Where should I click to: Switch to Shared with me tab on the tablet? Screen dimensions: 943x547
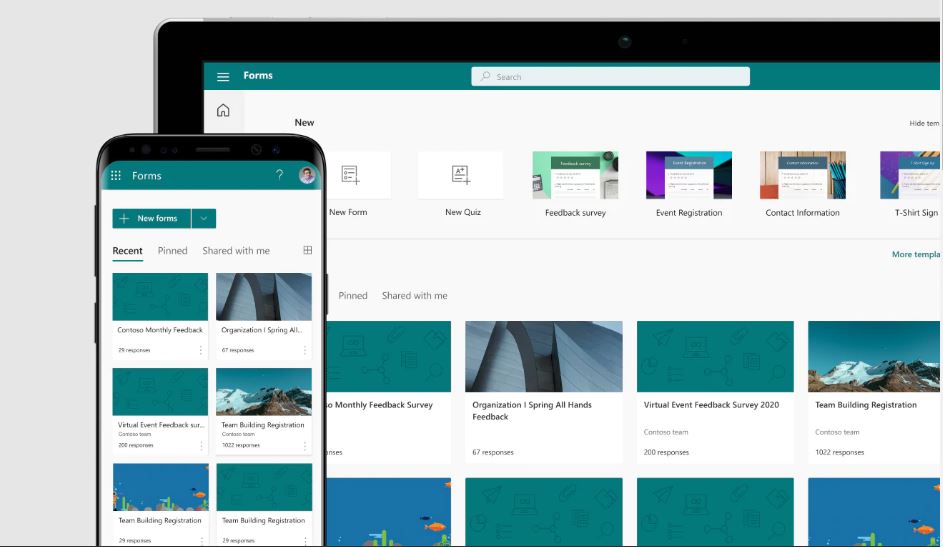pyautogui.click(x=414, y=296)
